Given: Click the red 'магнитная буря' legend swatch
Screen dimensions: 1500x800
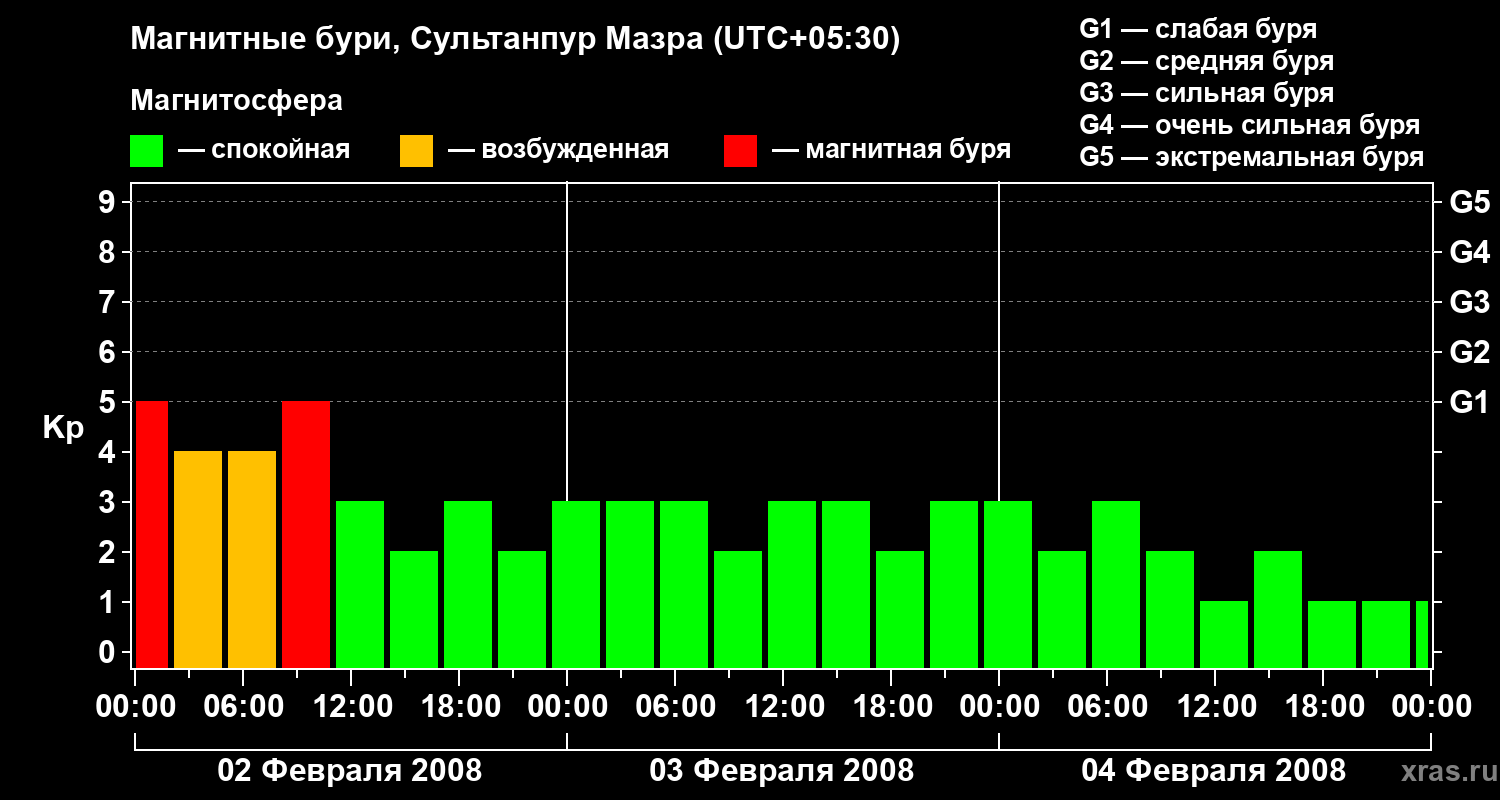Looking at the screenshot, I should (x=740, y=151).
